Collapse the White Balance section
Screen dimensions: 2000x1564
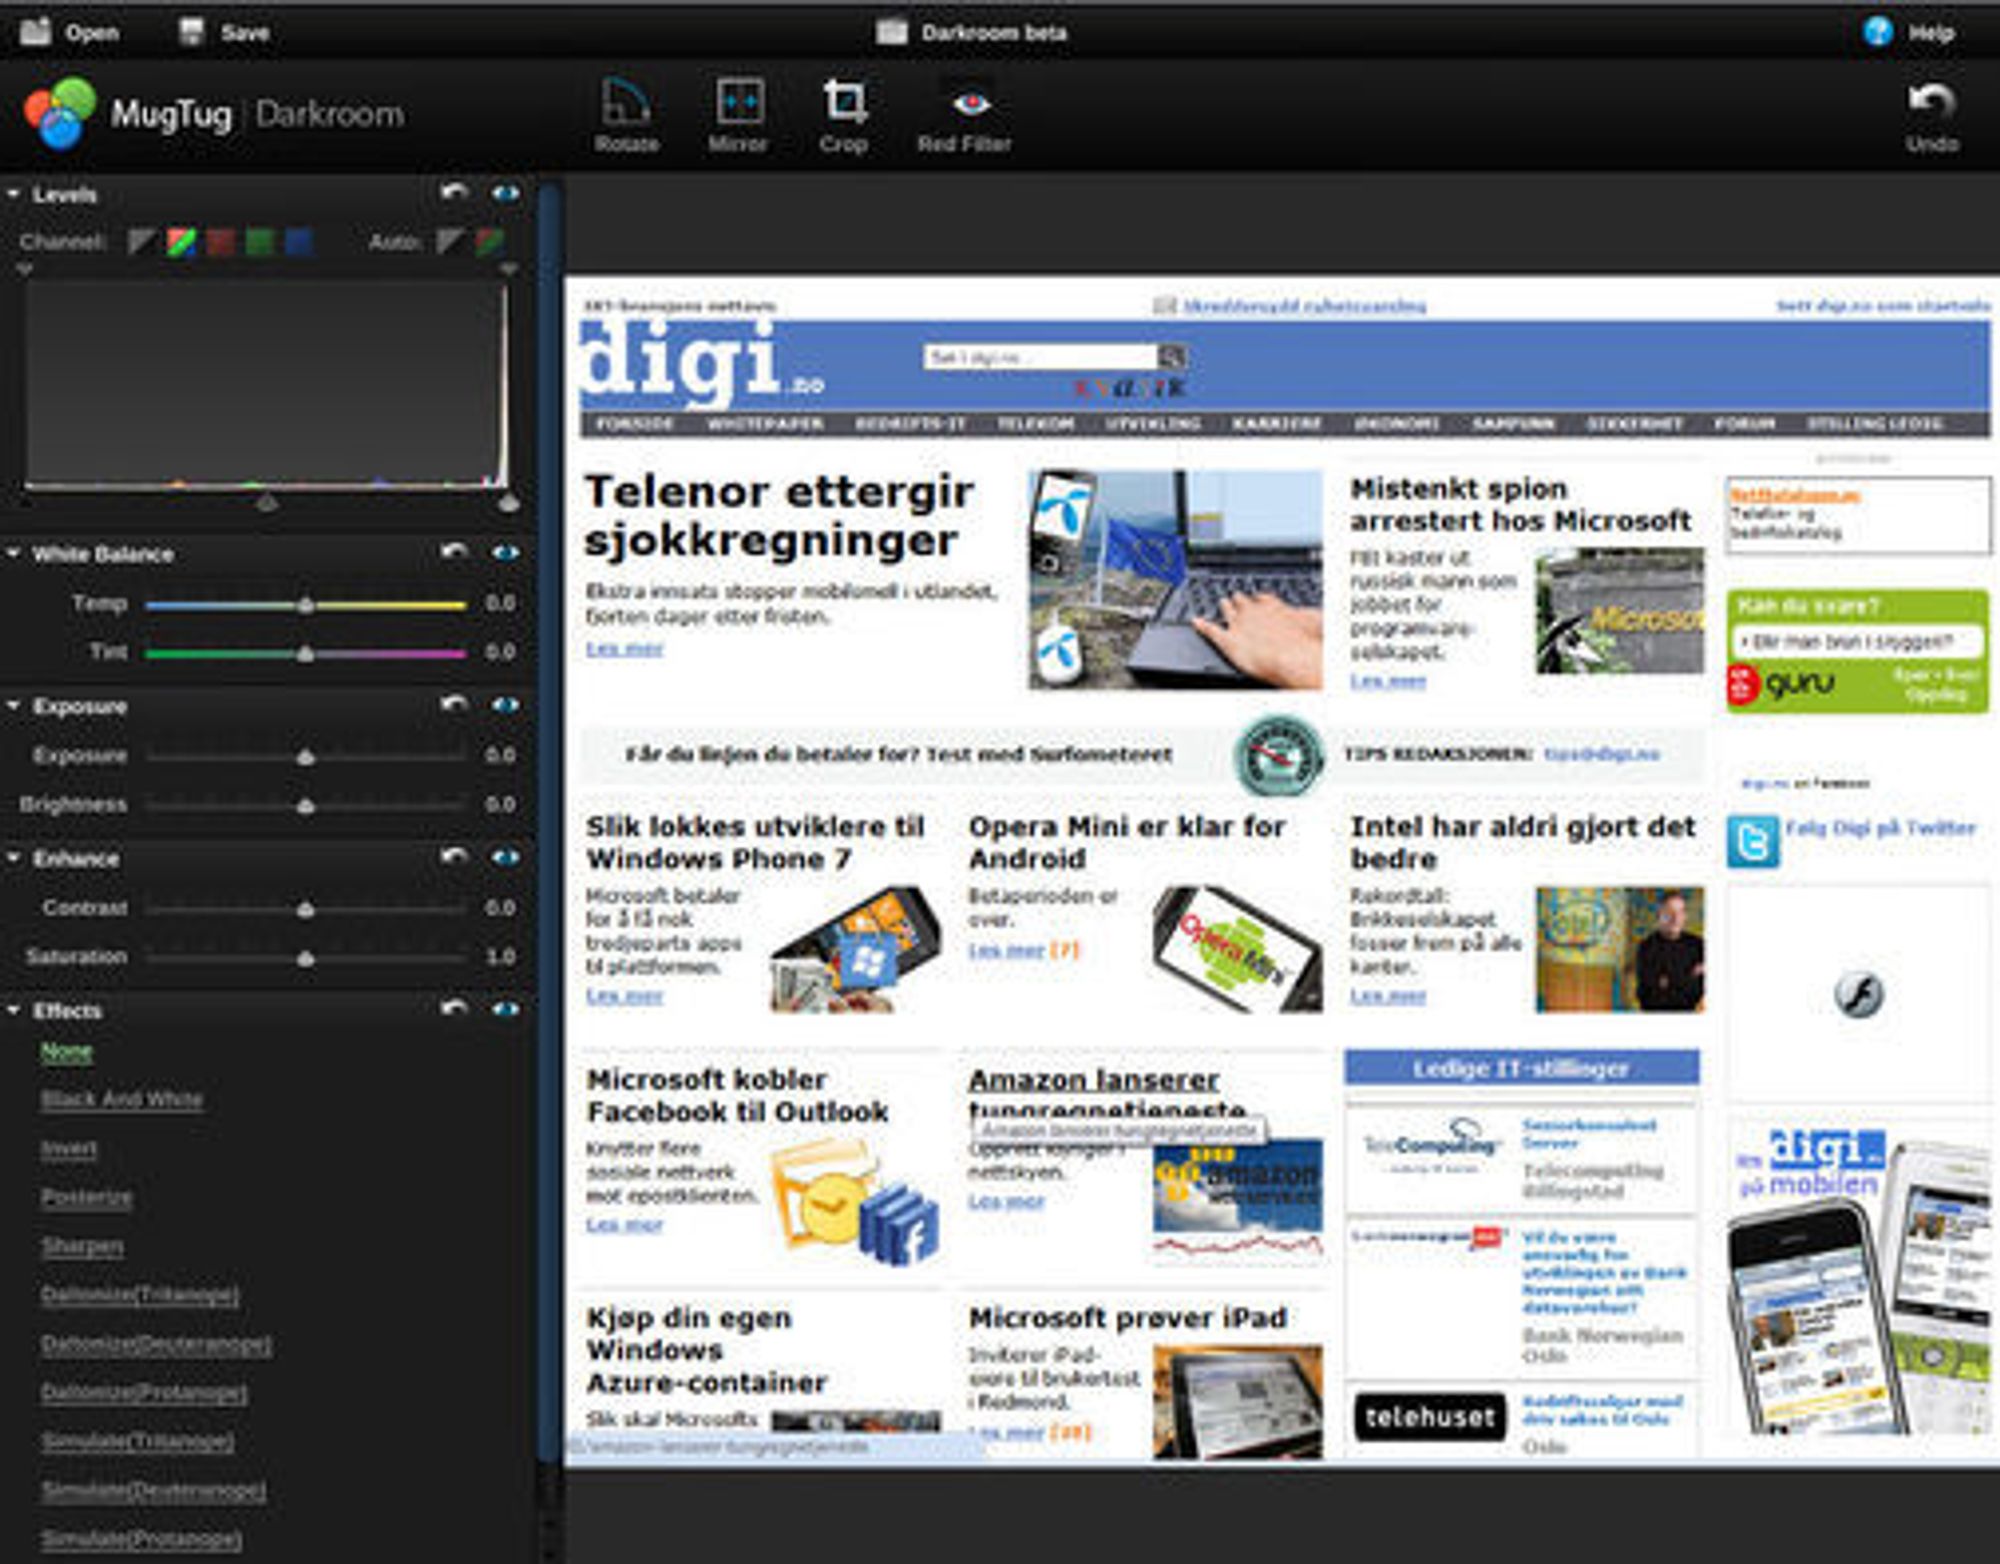coord(14,553)
